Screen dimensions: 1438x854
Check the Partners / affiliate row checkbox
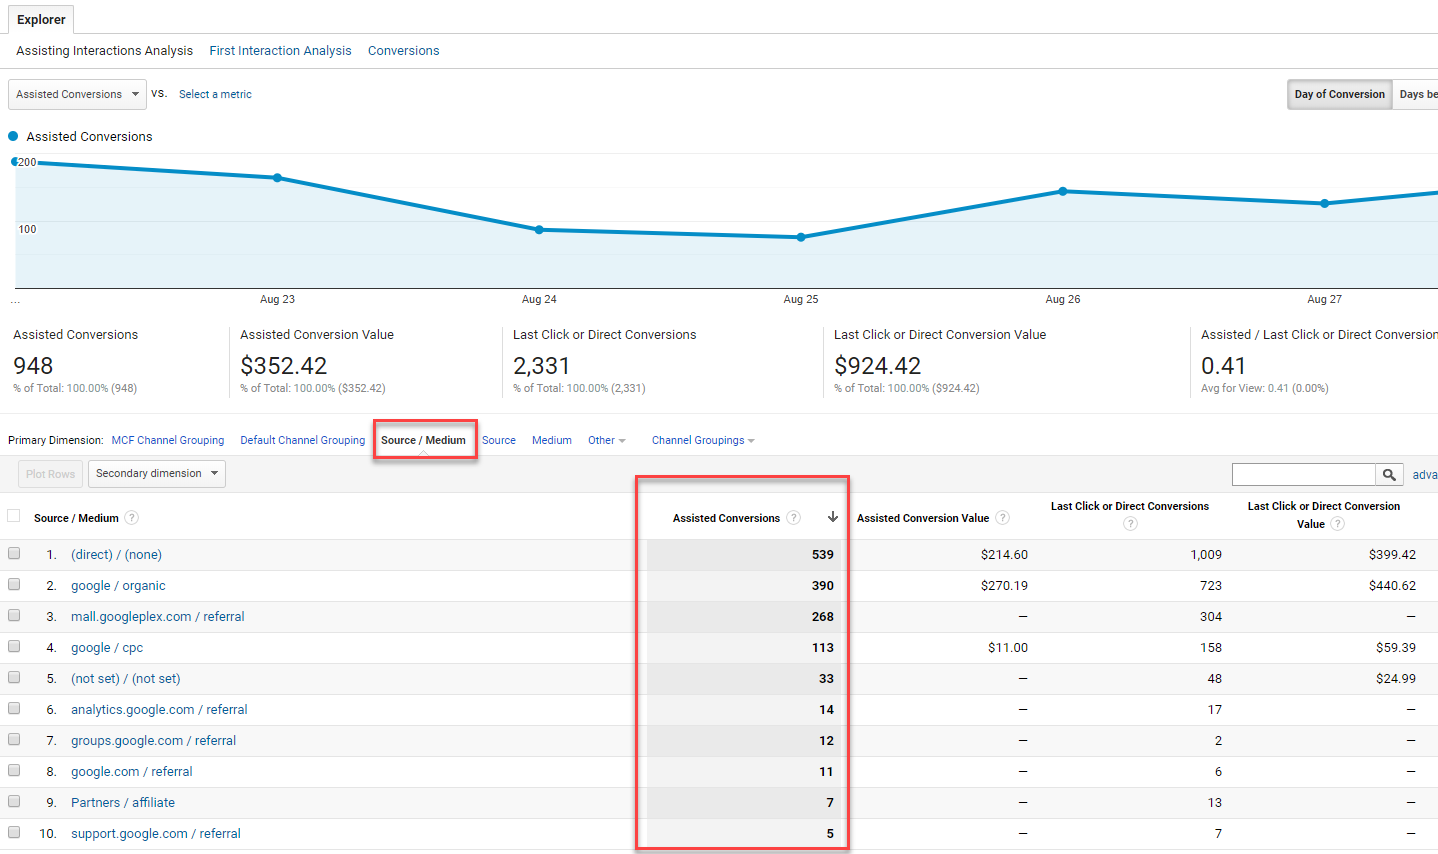coord(14,801)
